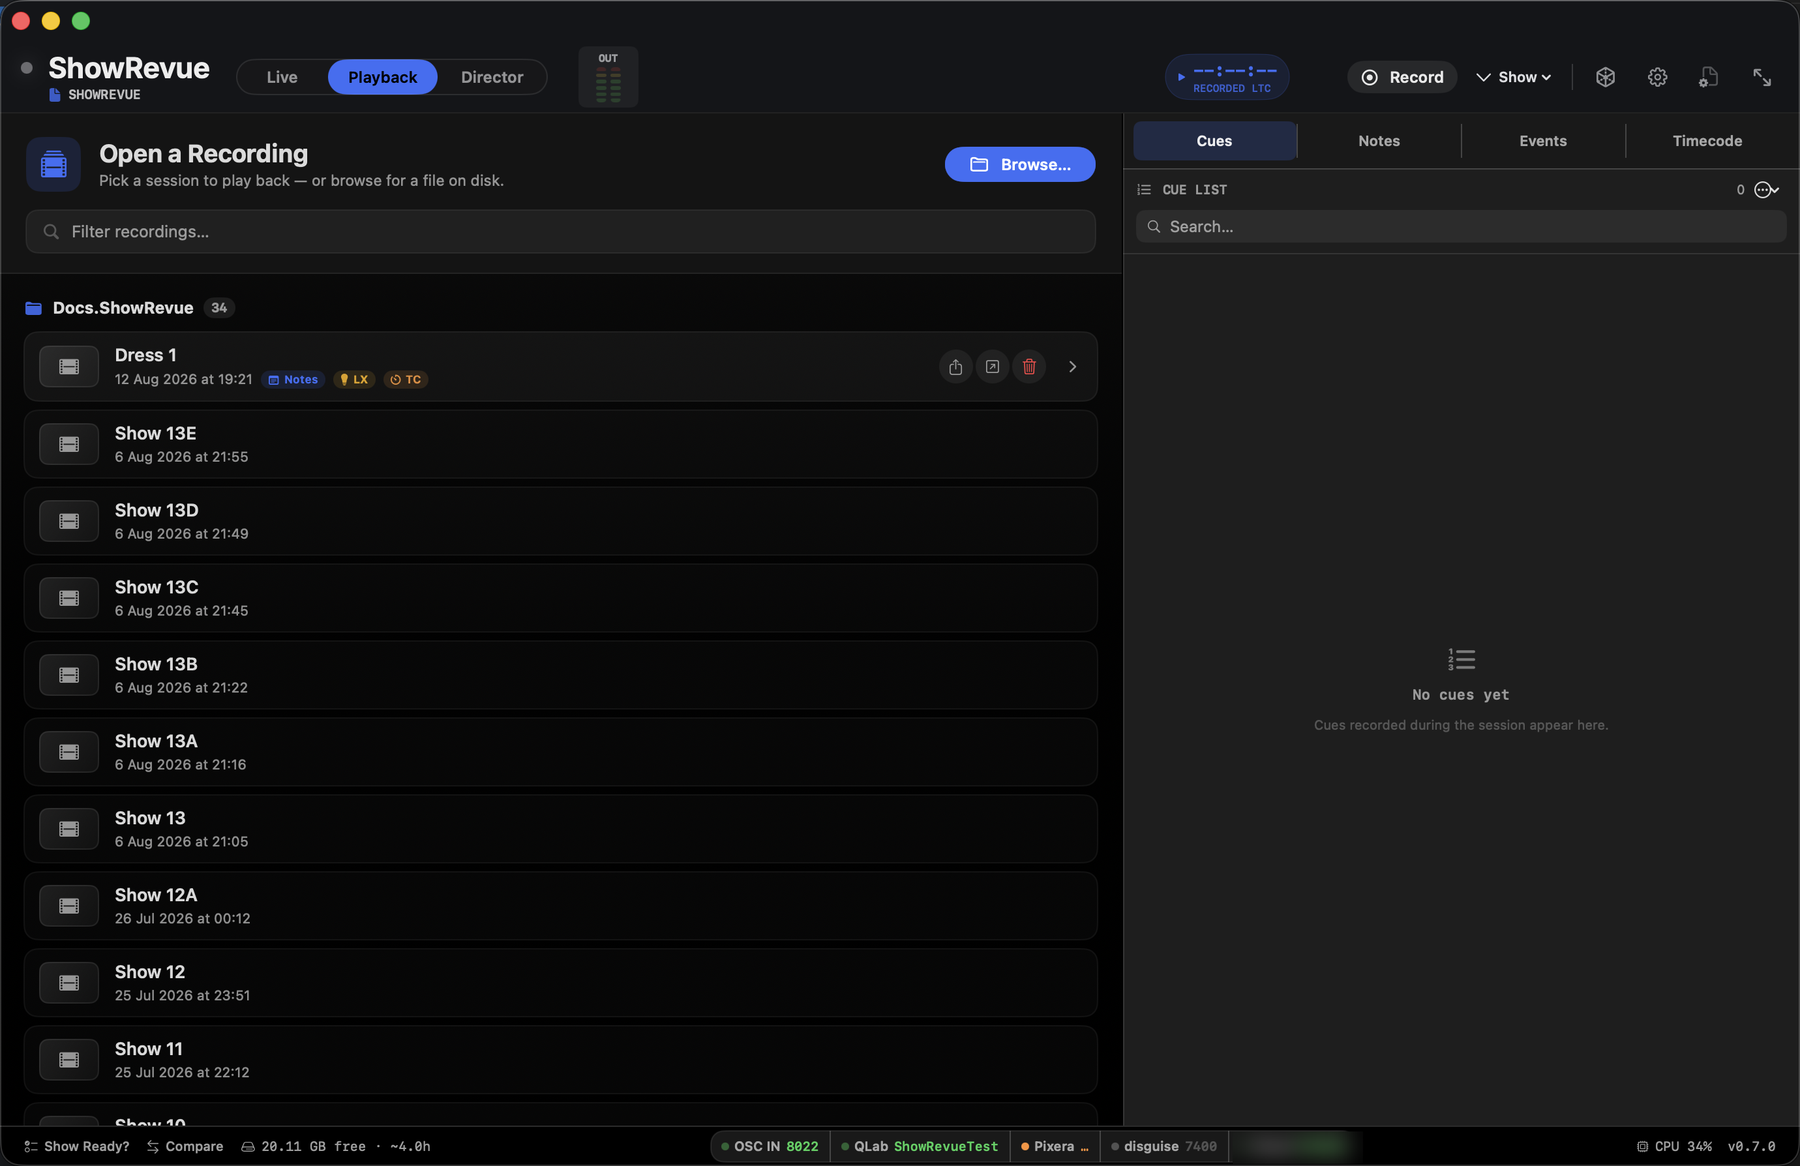Open the Show 12A recording
Image resolution: width=1800 pixels, height=1166 pixels.
tap(561, 906)
